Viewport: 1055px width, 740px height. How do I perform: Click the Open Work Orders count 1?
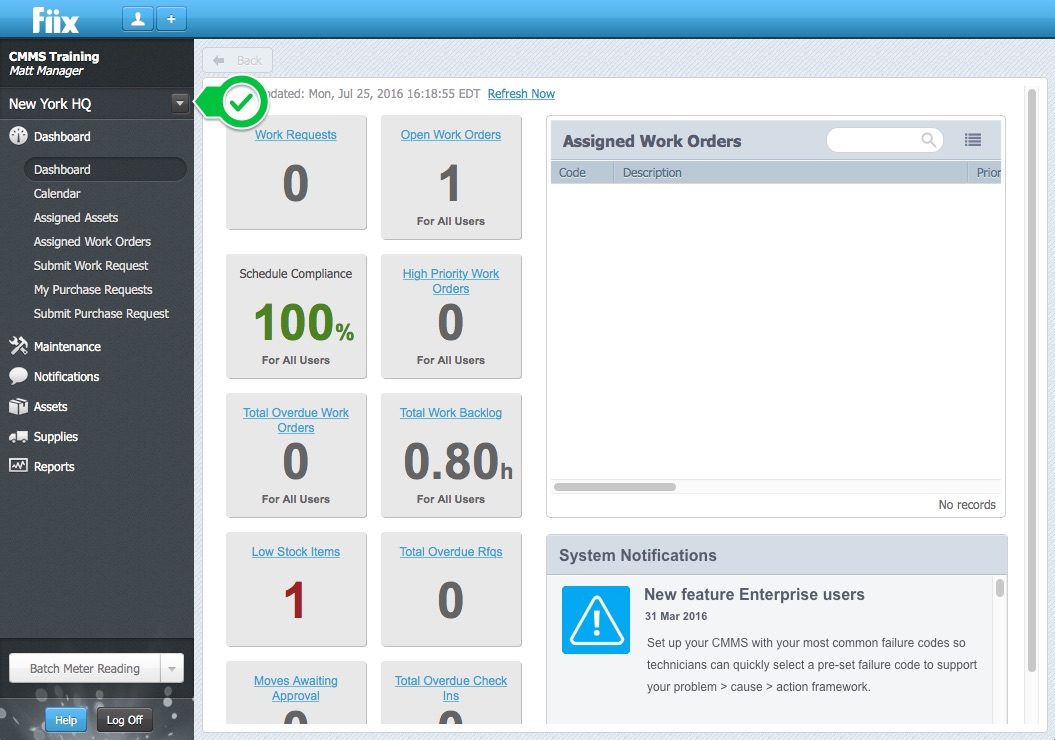[x=449, y=184]
